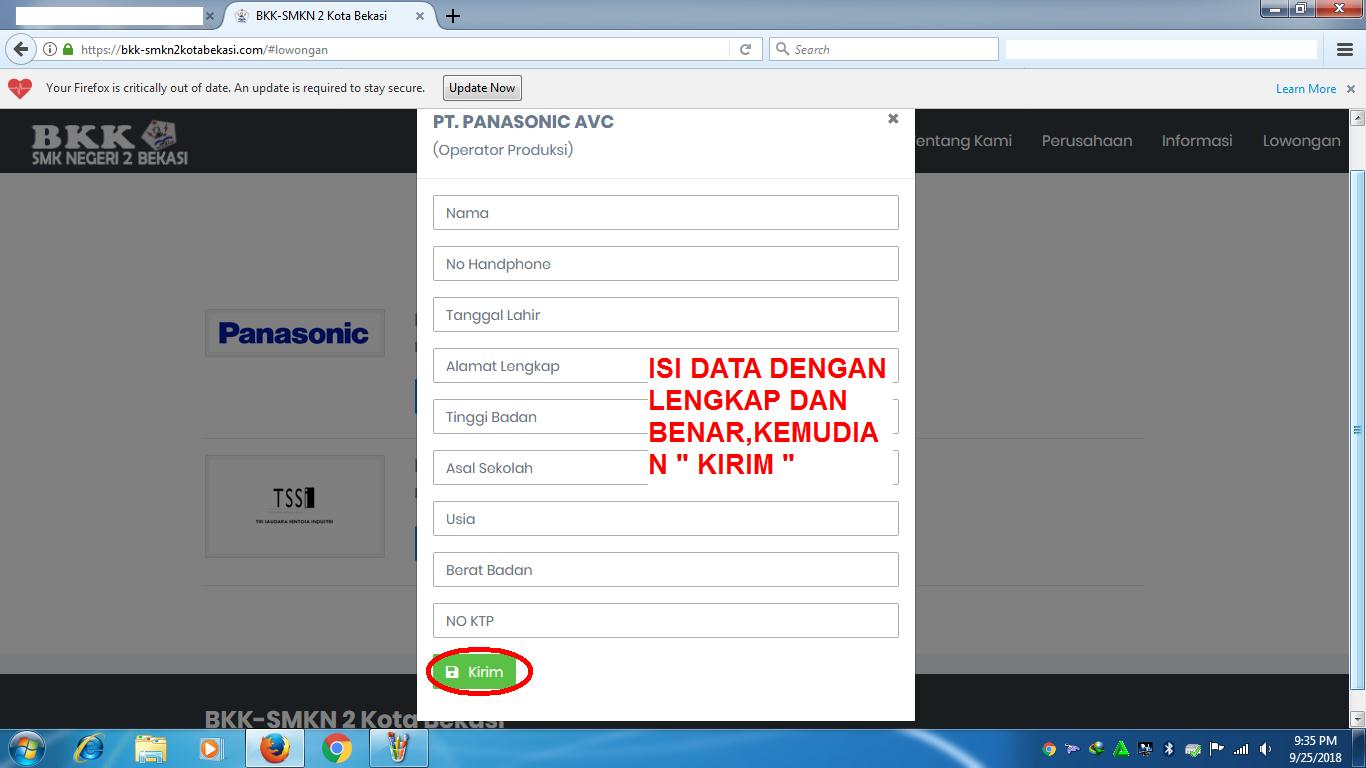Image resolution: width=1366 pixels, height=768 pixels.
Task: Open the Learn More link
Action: click(x=1306, y=89)
